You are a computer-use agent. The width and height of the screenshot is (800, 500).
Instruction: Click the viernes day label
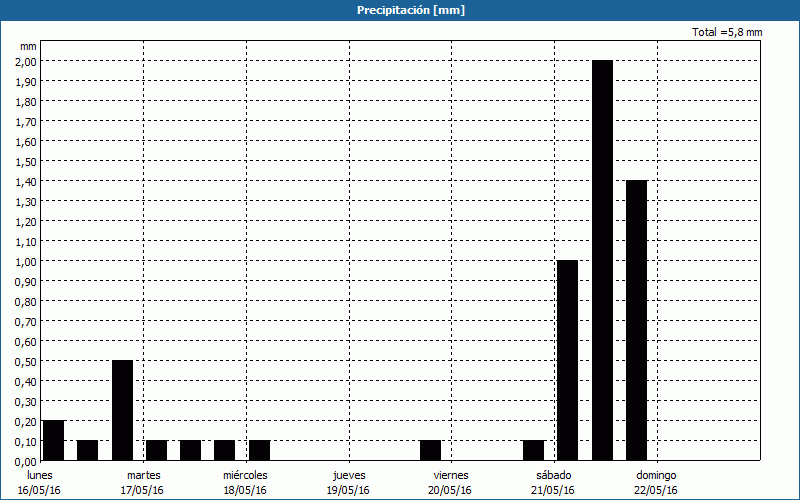point(451,475)
